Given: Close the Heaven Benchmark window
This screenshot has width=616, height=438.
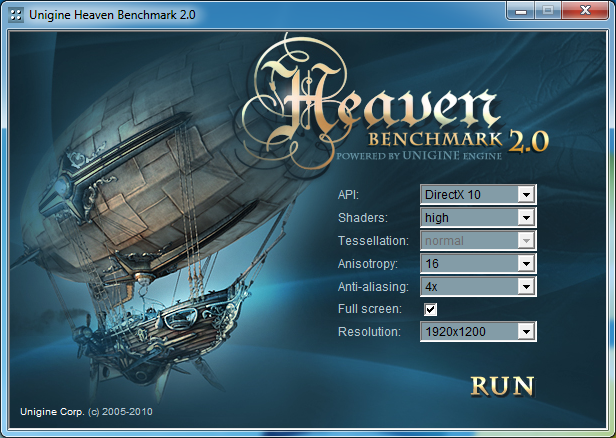Looking at the screenshot, I should pos(585,10).
